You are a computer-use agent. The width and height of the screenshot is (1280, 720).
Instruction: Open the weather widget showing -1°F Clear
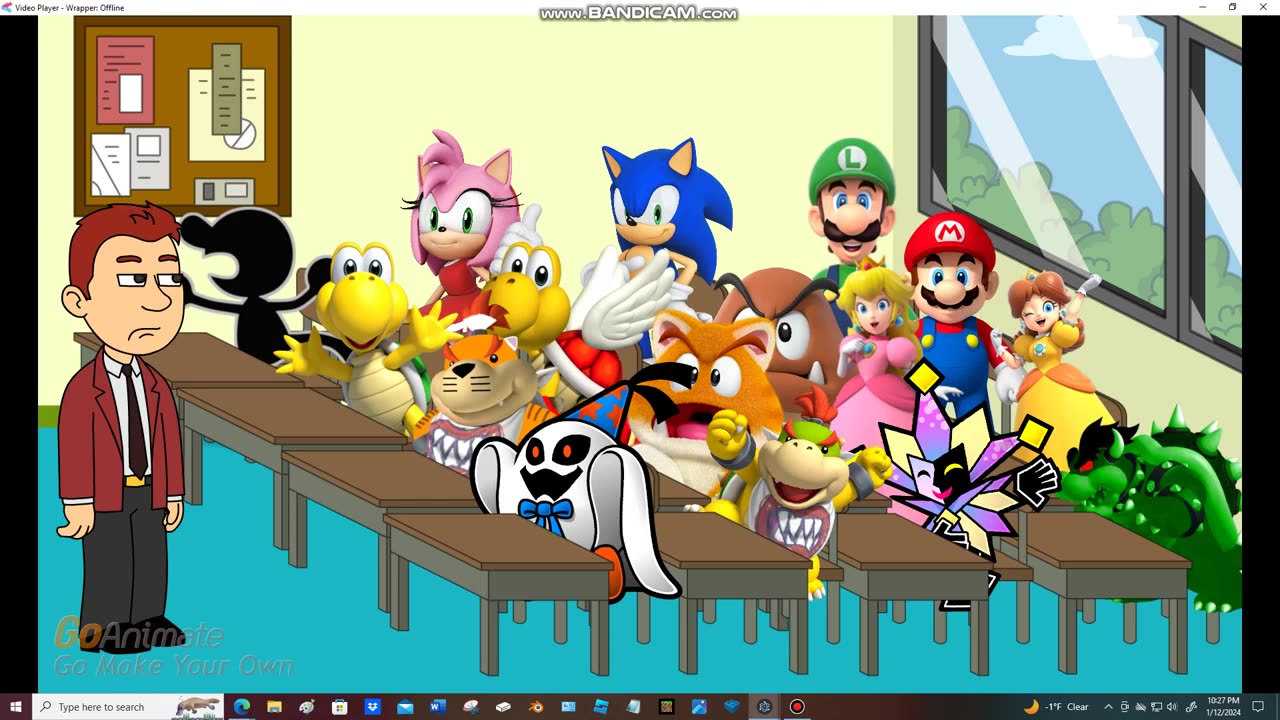pyautogui.click(x=1056, y=707)
